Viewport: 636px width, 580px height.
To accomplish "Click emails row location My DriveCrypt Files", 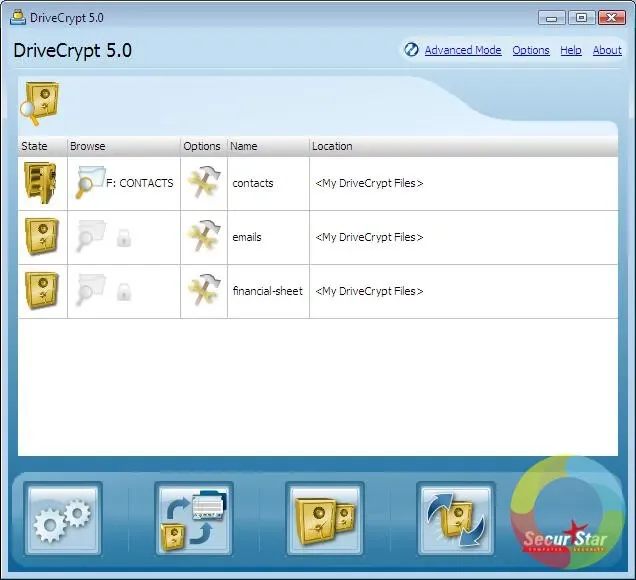I will [x=369, y=237].
